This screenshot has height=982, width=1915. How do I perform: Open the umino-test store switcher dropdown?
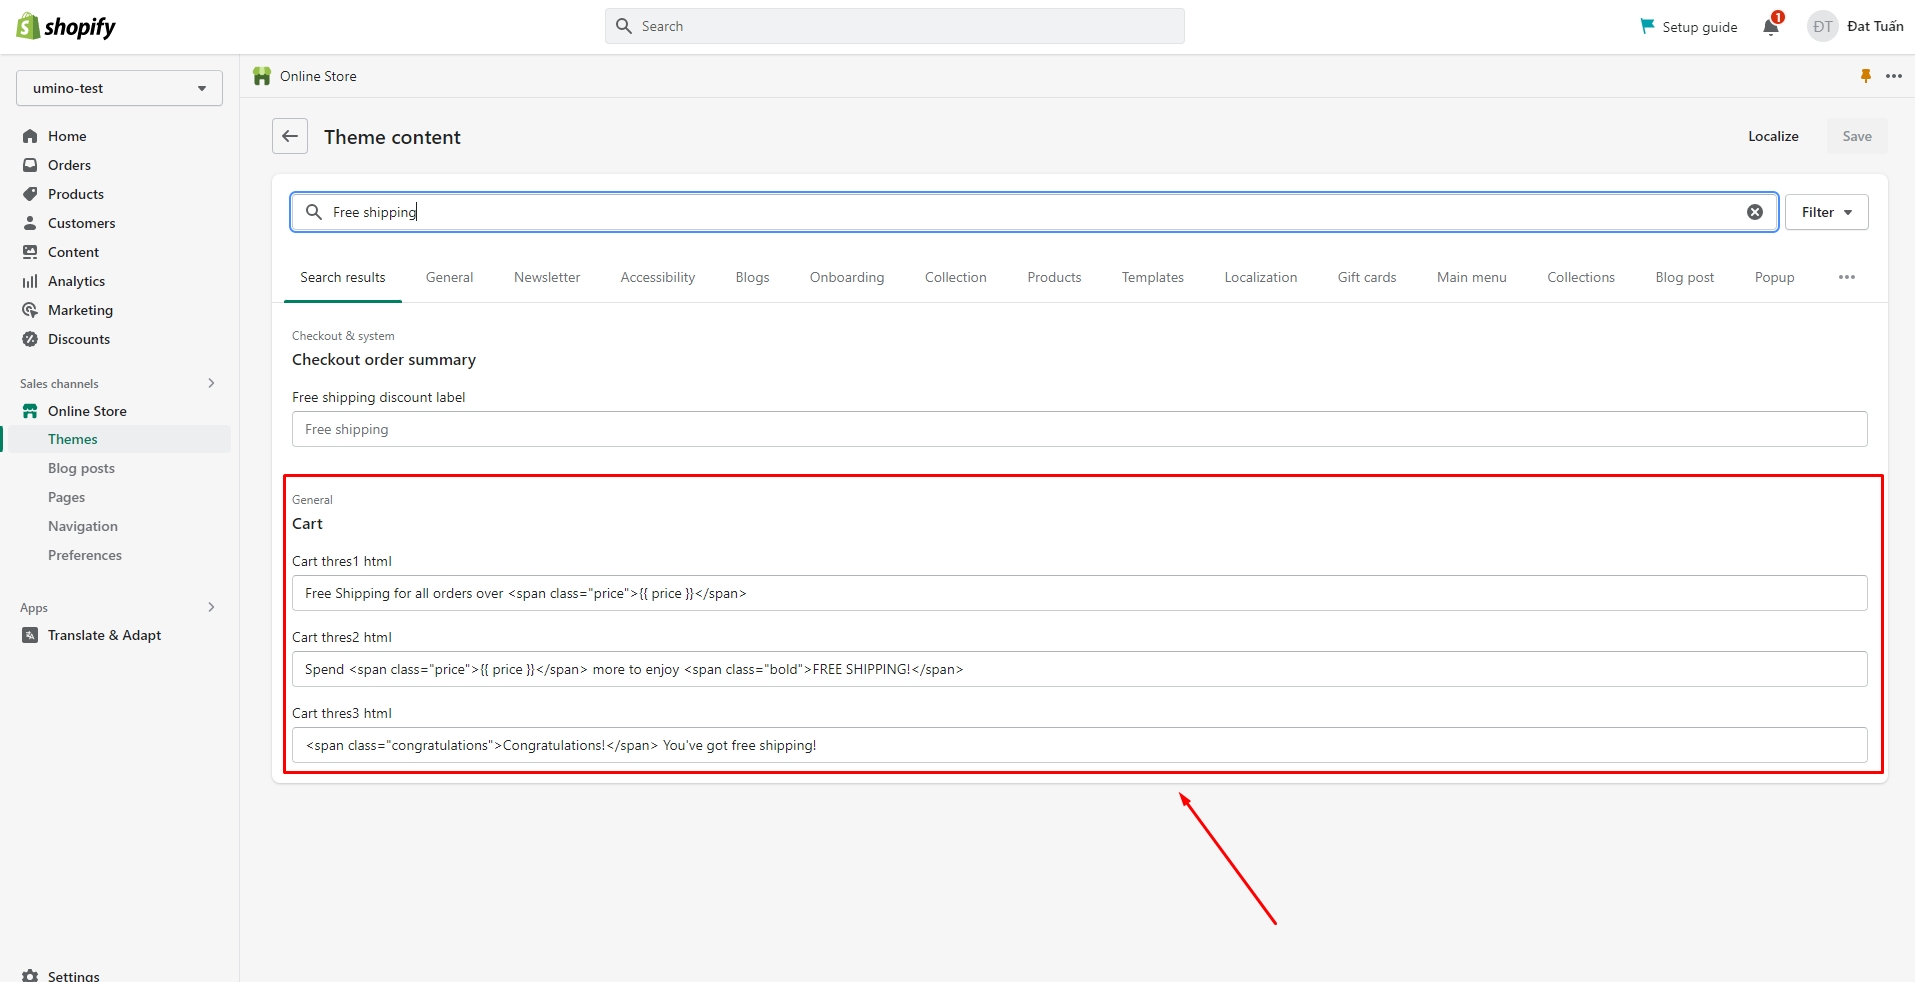pyautogui.click(x=119, y=88)
